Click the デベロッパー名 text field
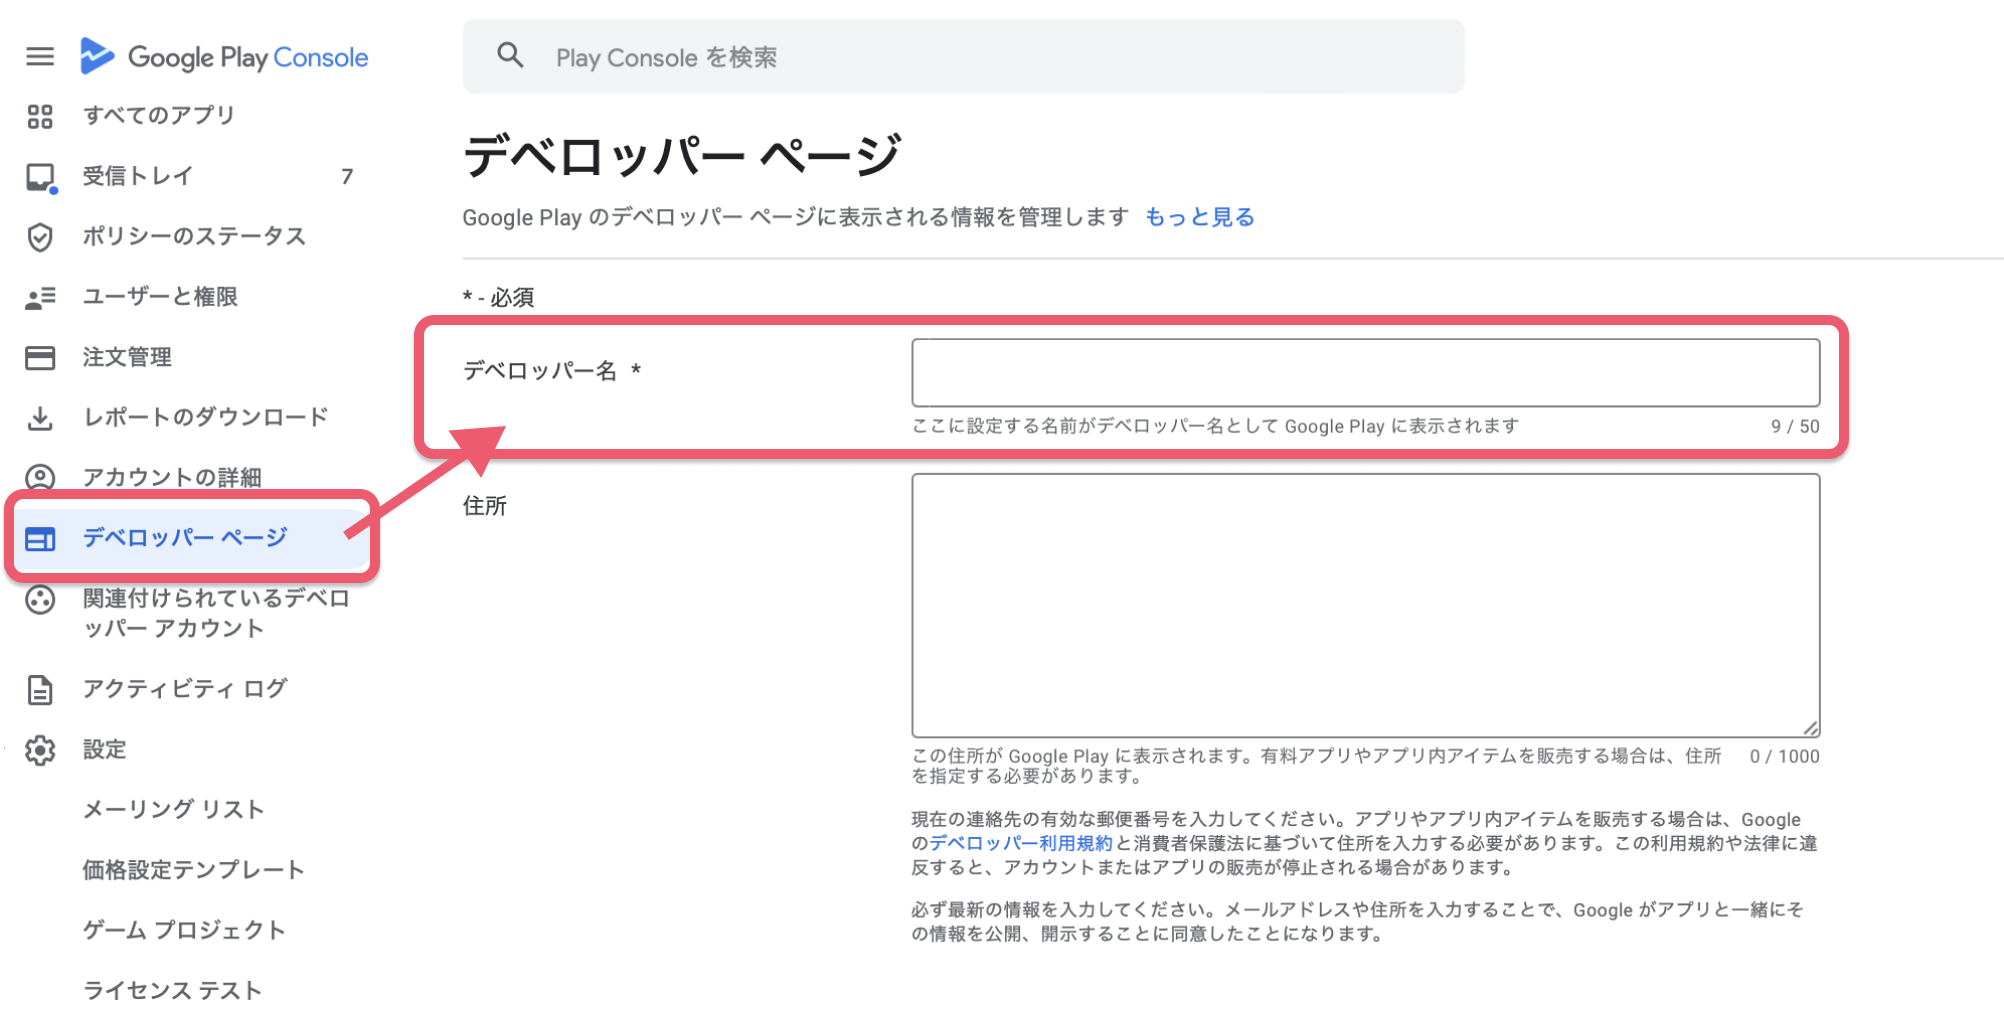Screen dimensions: 2004x1025 pos(1365,372)
